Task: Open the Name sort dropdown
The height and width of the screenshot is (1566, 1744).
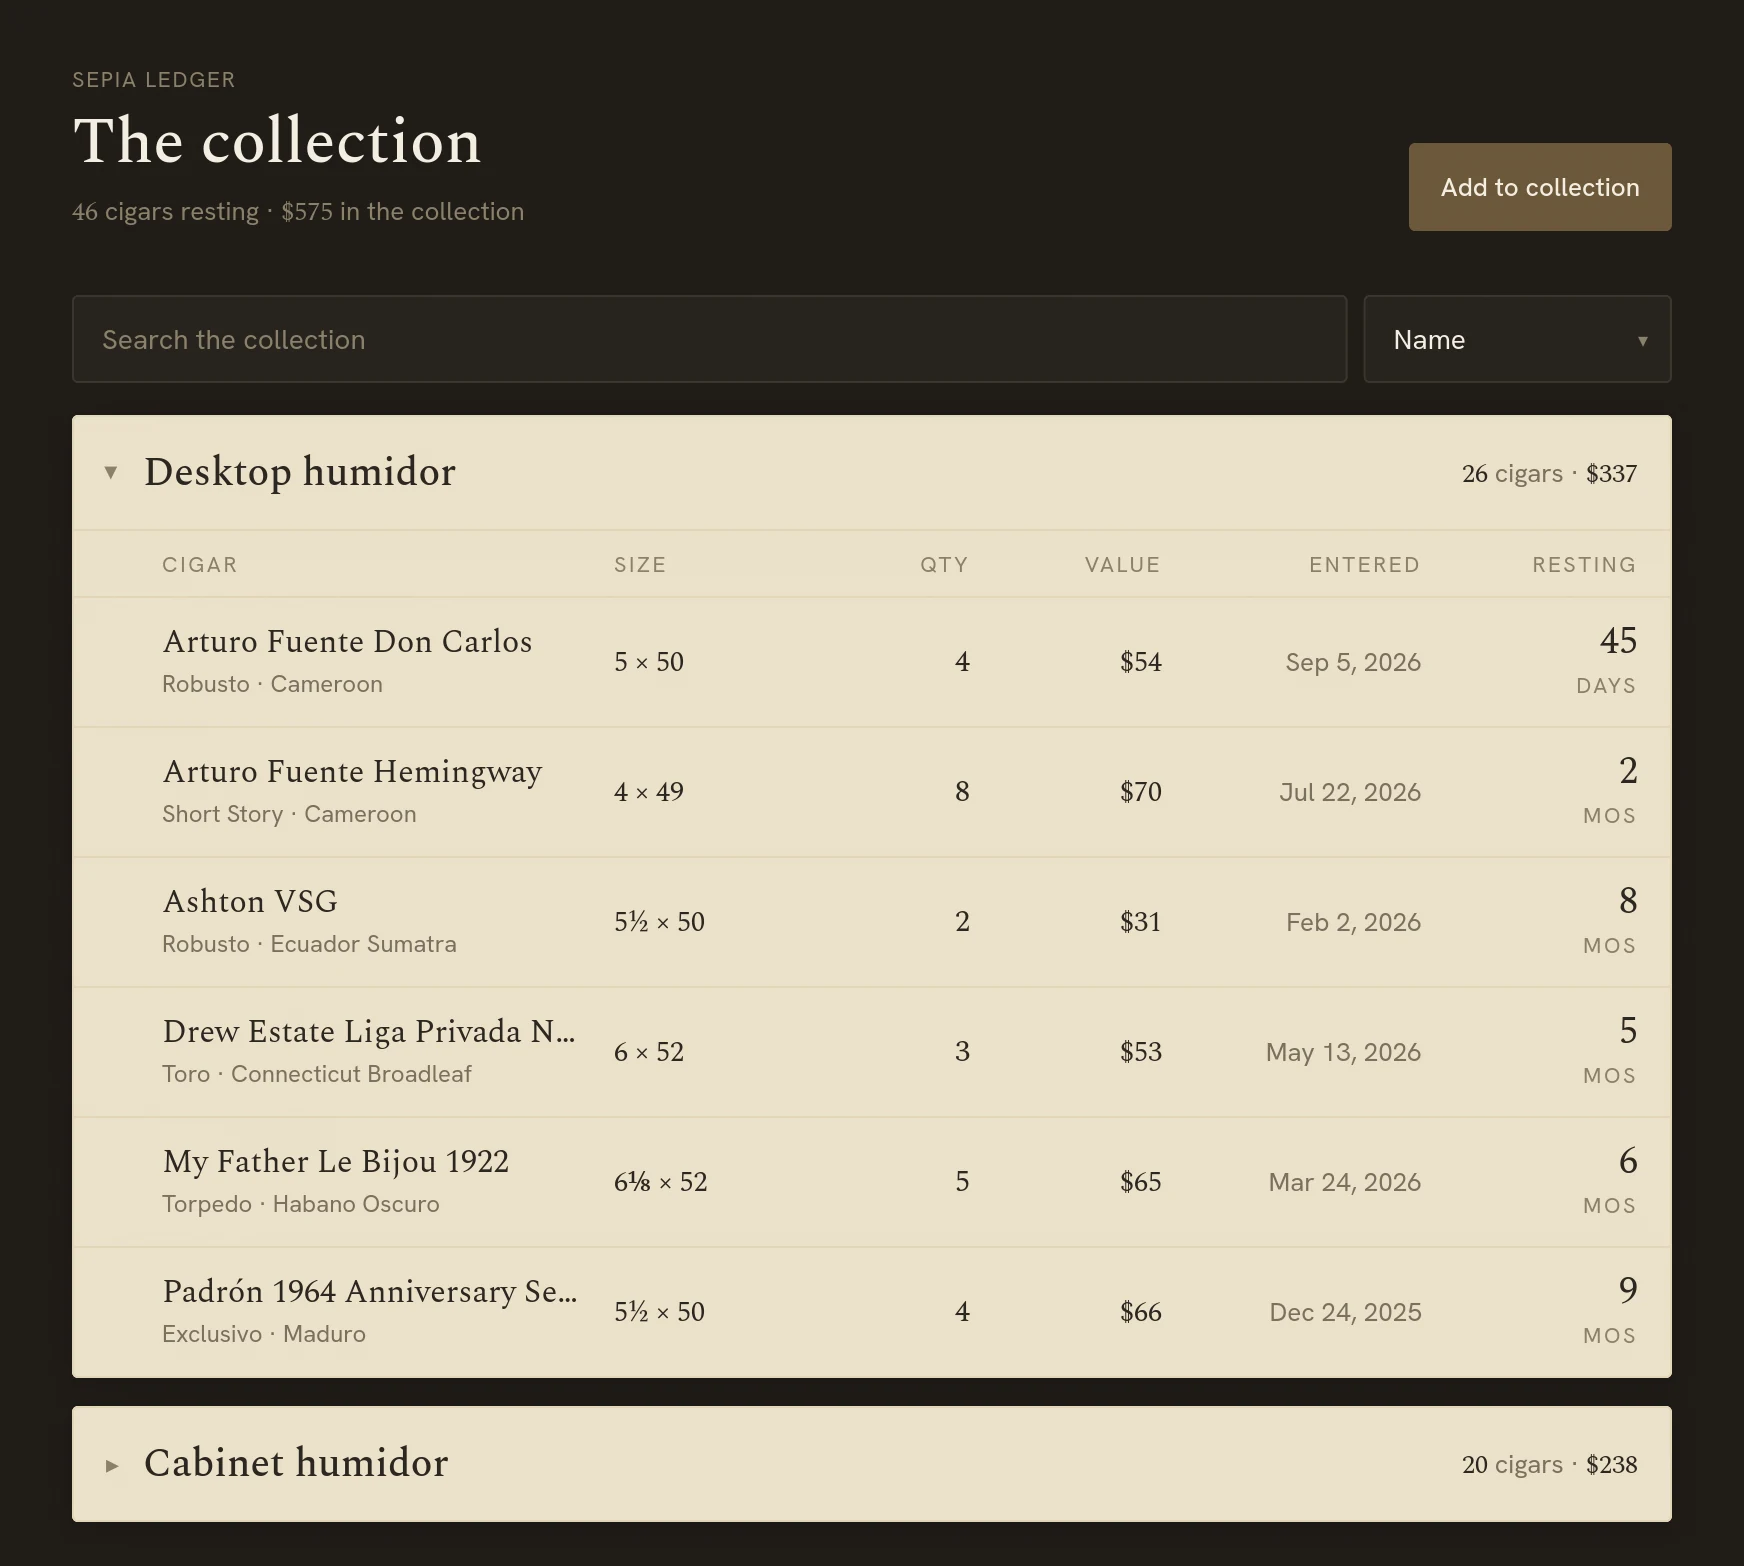Action: 1517,339
